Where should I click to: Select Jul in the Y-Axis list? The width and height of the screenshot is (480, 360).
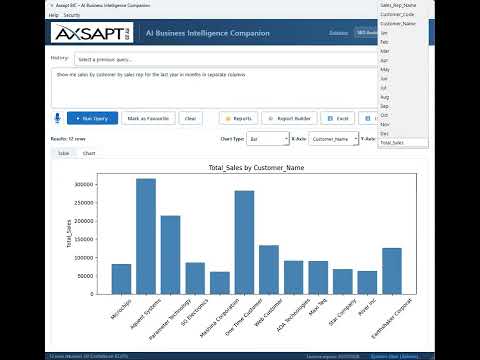(403, 88)
